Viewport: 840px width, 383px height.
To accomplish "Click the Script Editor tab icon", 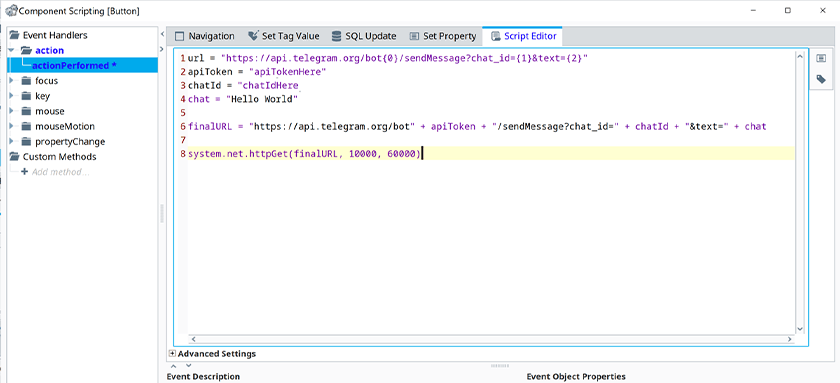I will [495, 36].
